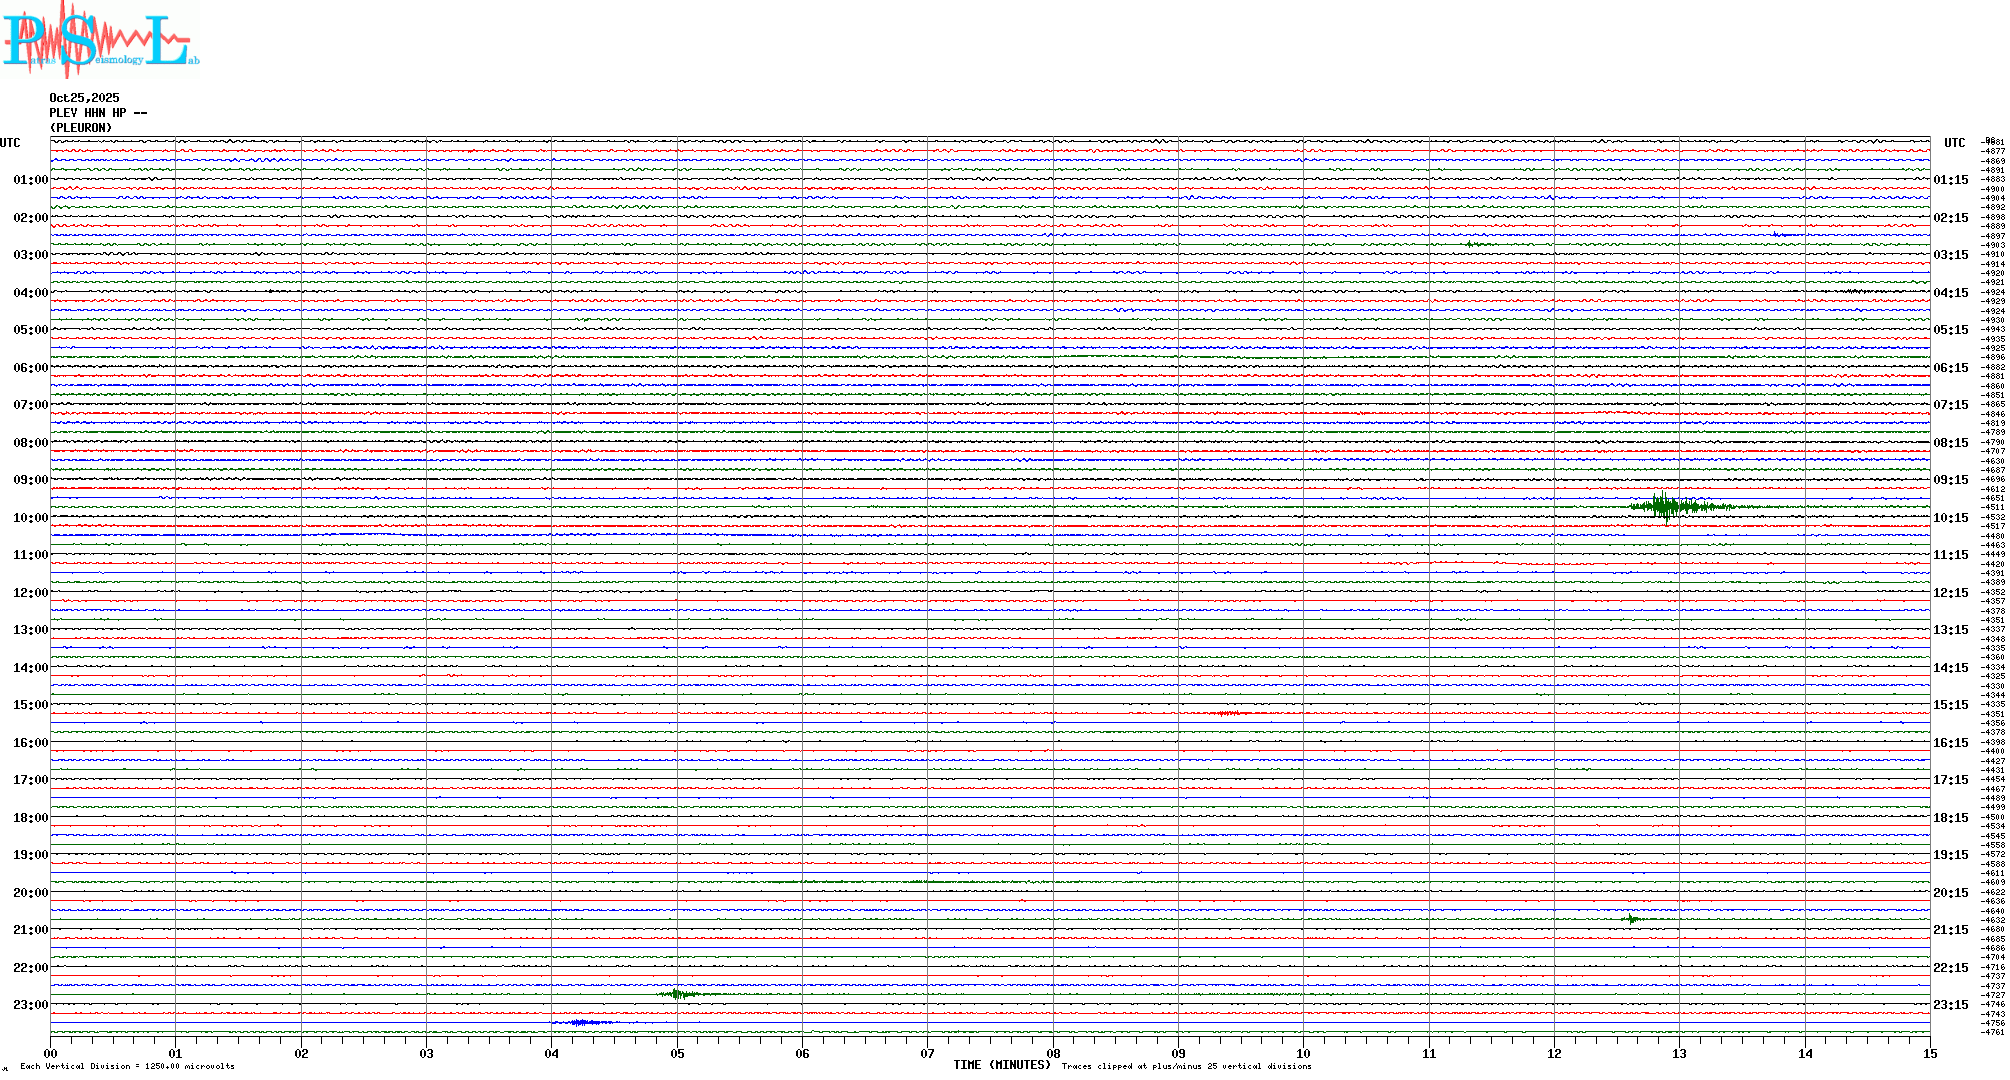Click the red event in the 15:15 row
Image resolution: width=2010 pixels, height=1080 pixels.
(1228, 713)
